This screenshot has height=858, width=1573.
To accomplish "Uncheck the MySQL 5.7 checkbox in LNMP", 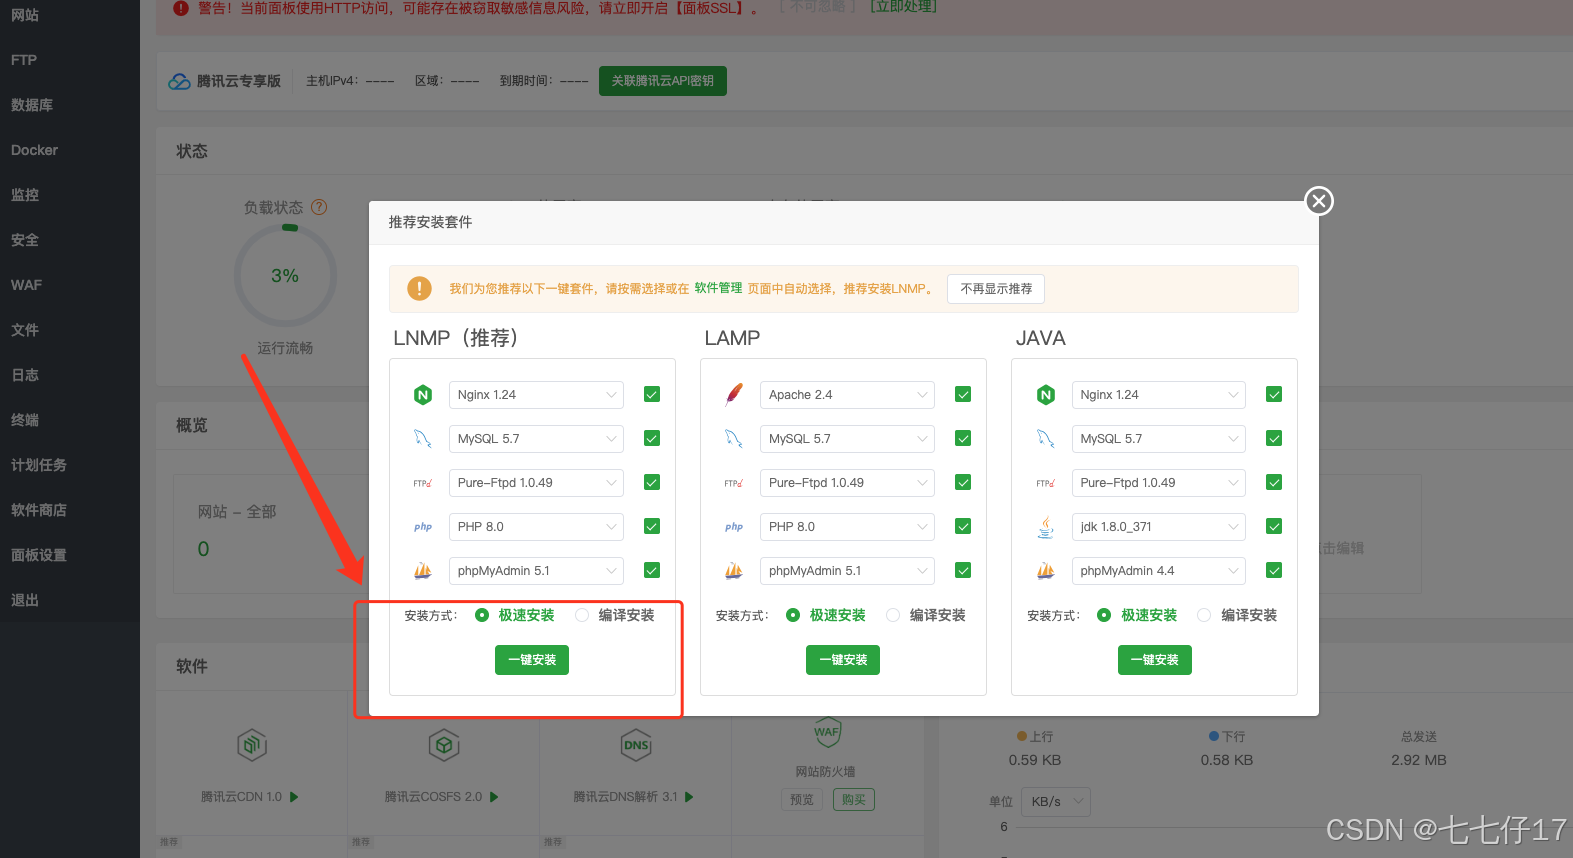I will click(x=652, y=439).
